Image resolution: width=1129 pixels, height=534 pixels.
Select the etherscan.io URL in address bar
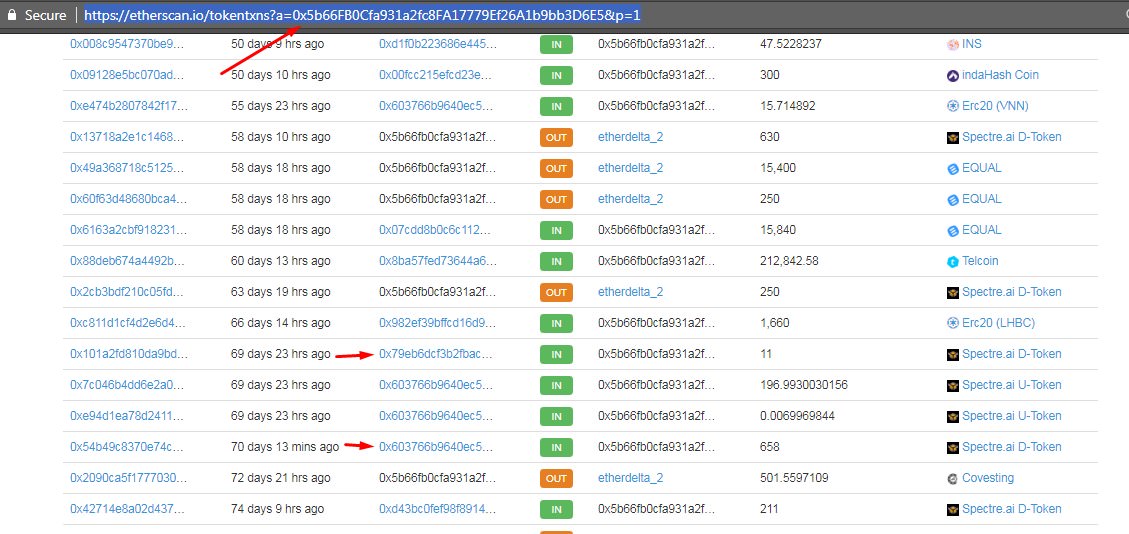point(362,15)
